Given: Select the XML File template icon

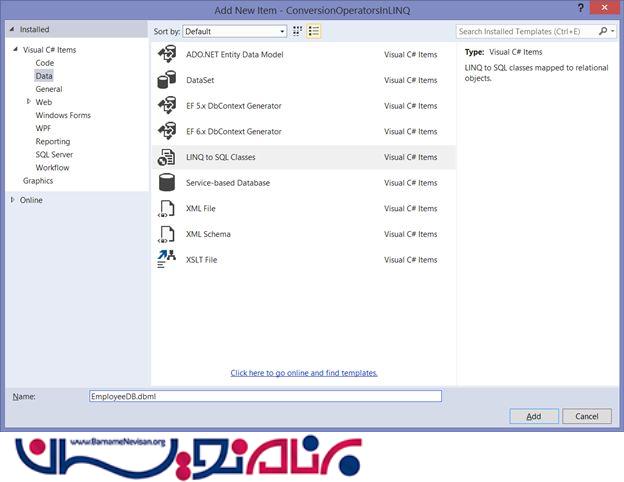Looking at the screenshot, I should pyautogui.click(x=167, y=209).
